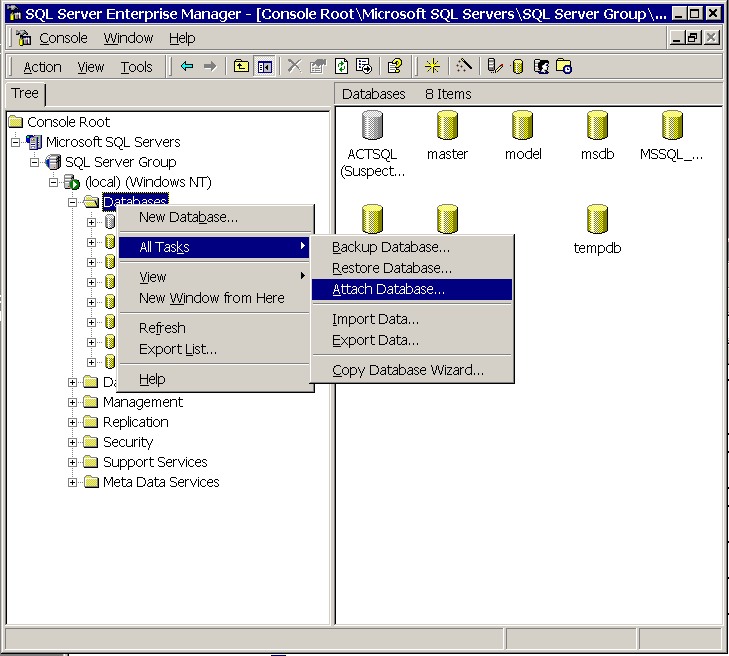Click the New star toolbar icon
The image size is (729, 656).
click(432, 66)
